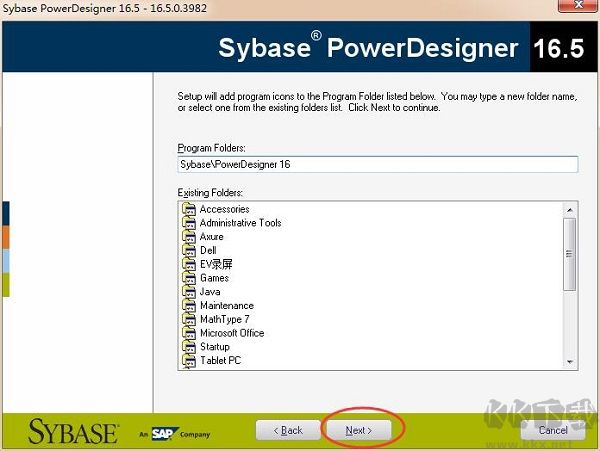Close the setup window
Image resolution: width=600 pixels, height=451 pixels.
point(579,5)
